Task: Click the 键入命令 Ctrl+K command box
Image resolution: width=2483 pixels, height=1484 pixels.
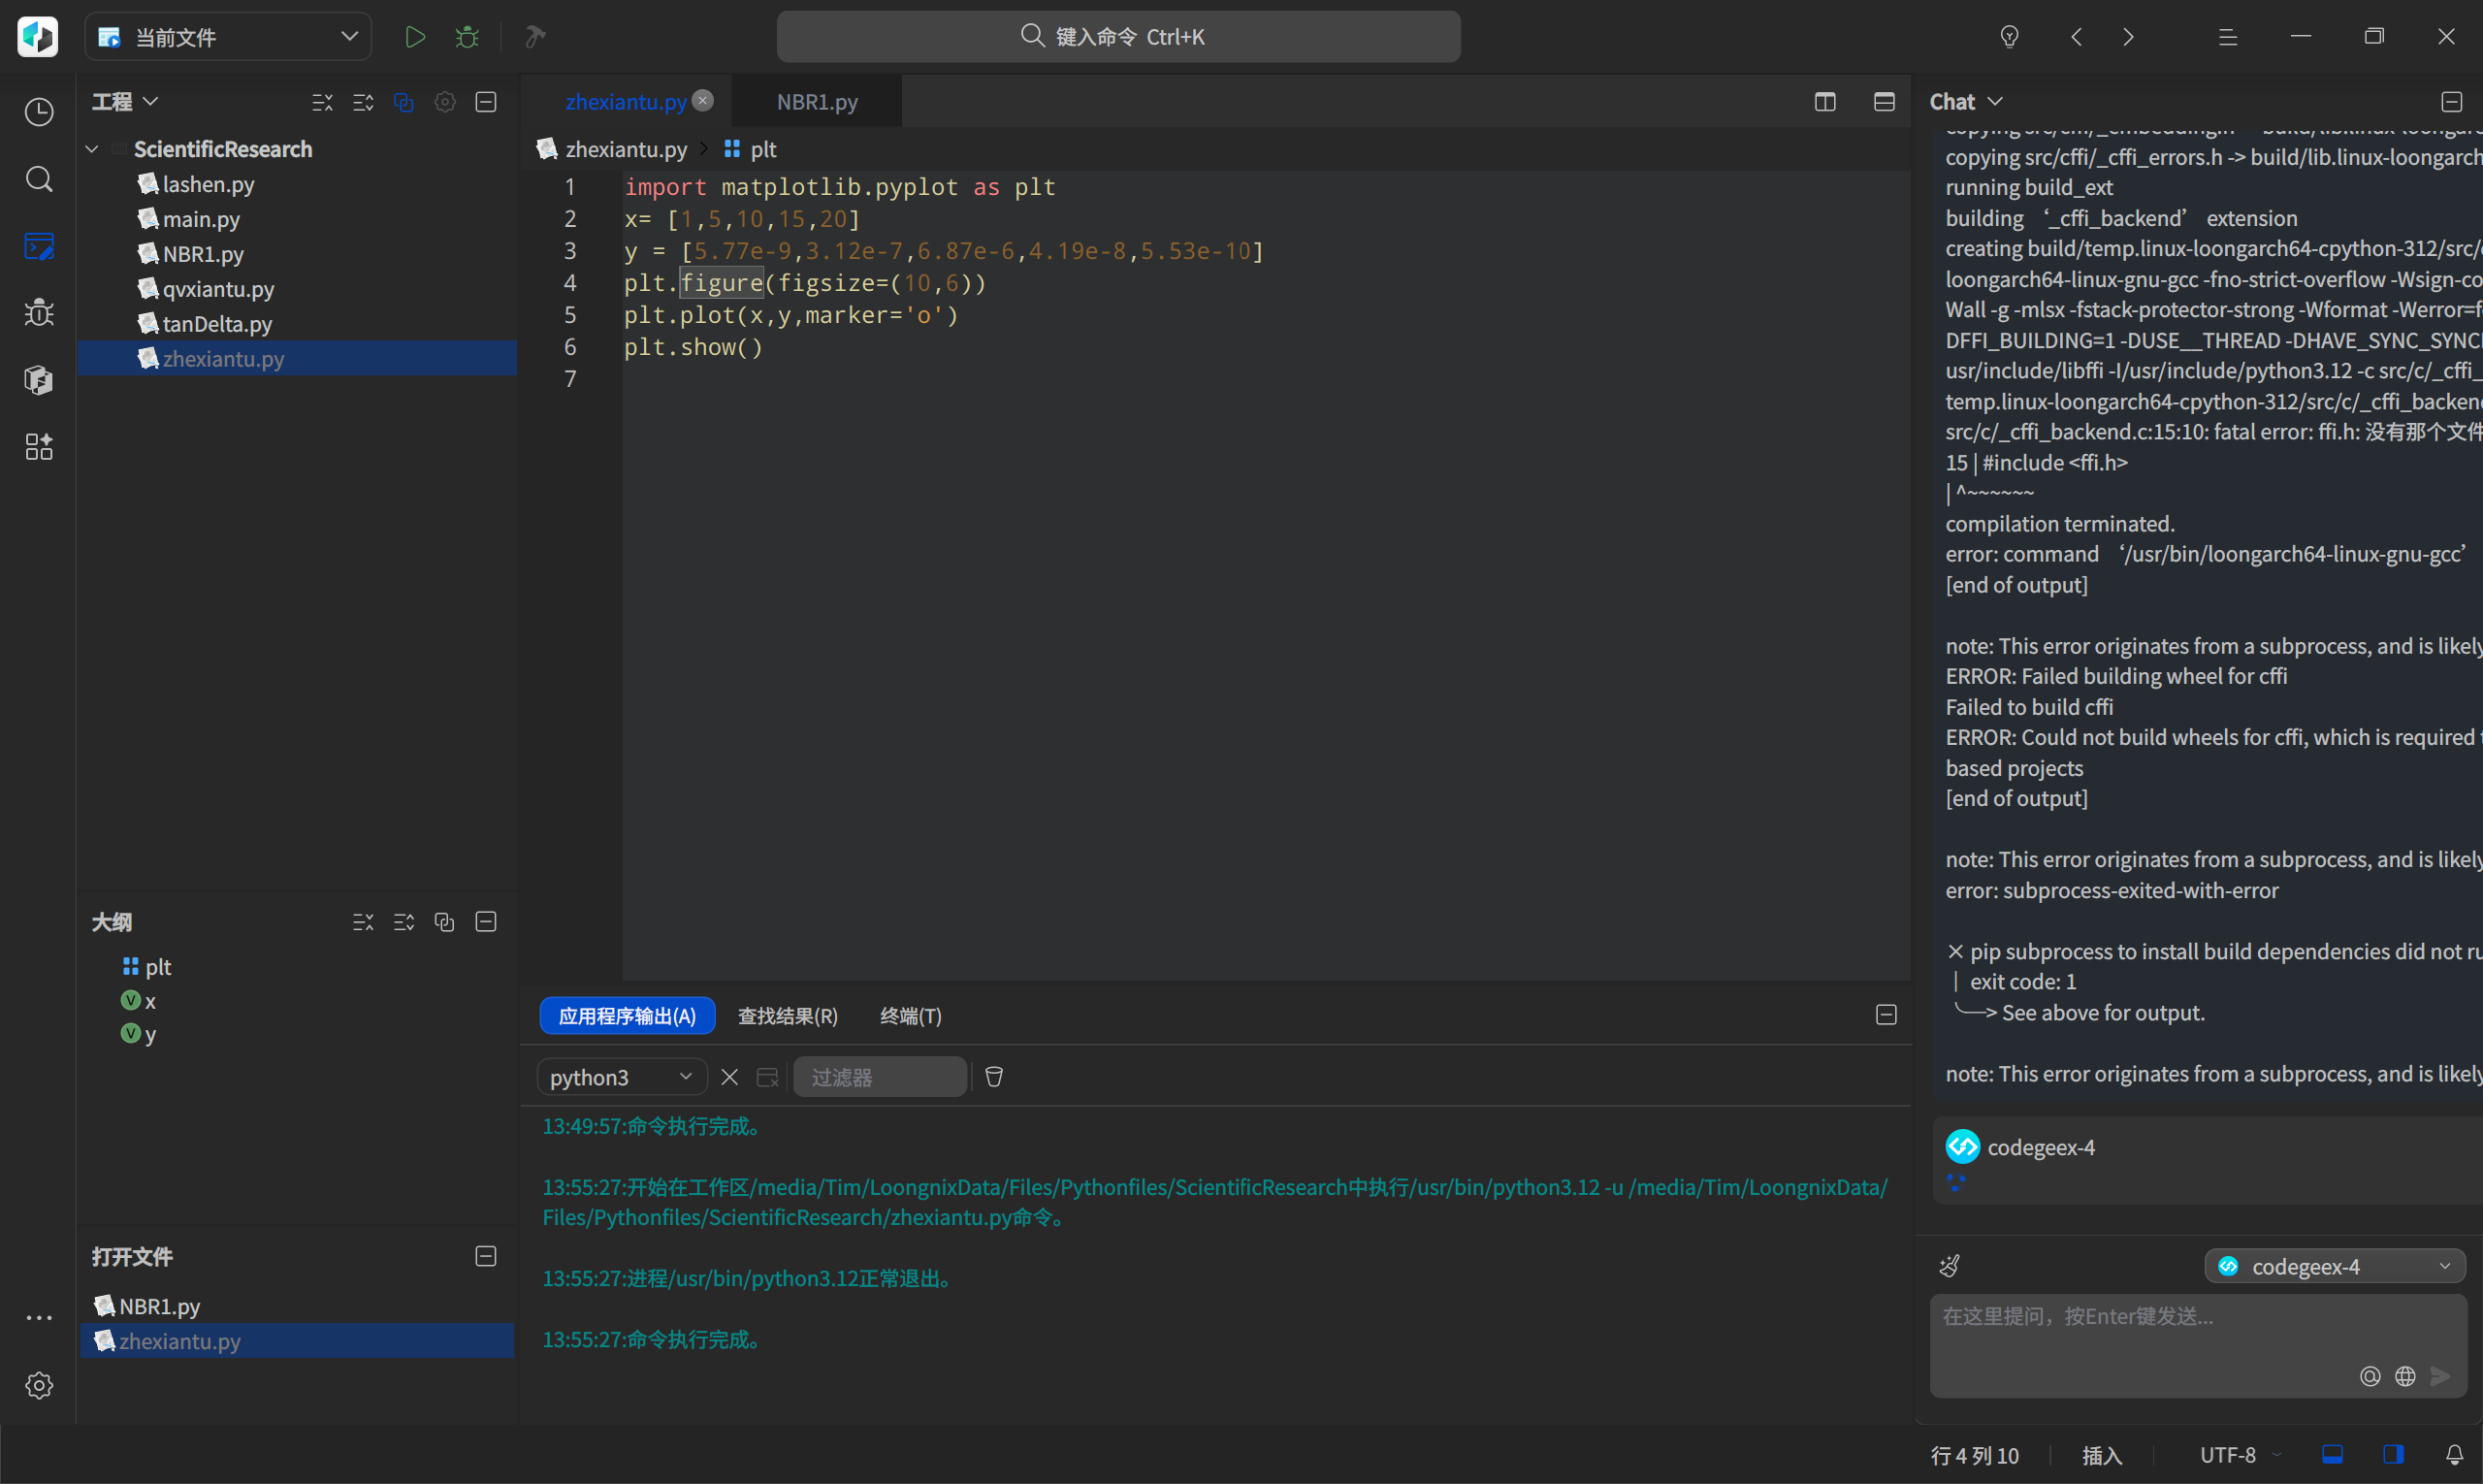Action: tap(1118, 37)
